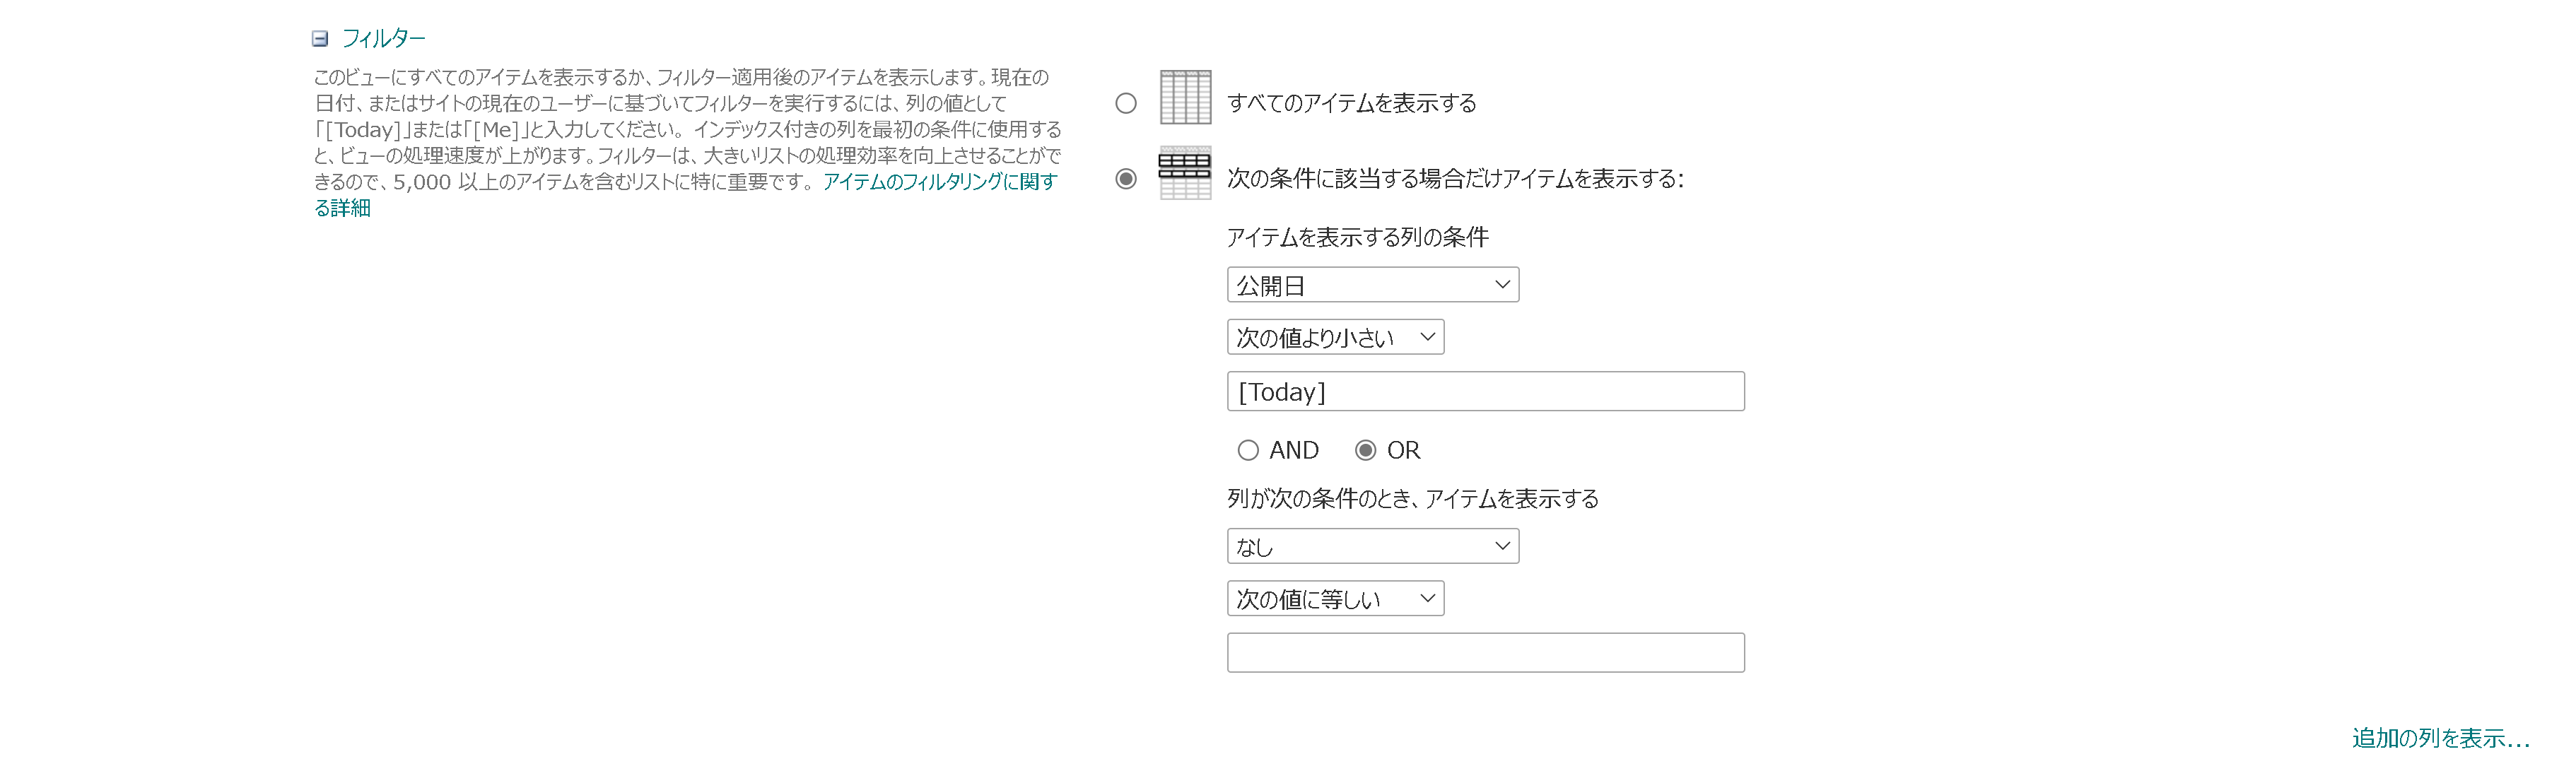This screenshot has width=2576, height=771.
Task: Click the AND label text
Action: [1294, 450]
